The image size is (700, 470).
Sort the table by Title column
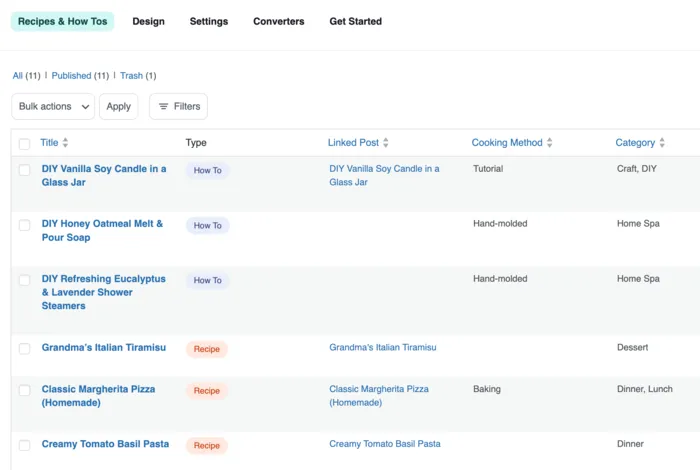(x=54, y=142)
